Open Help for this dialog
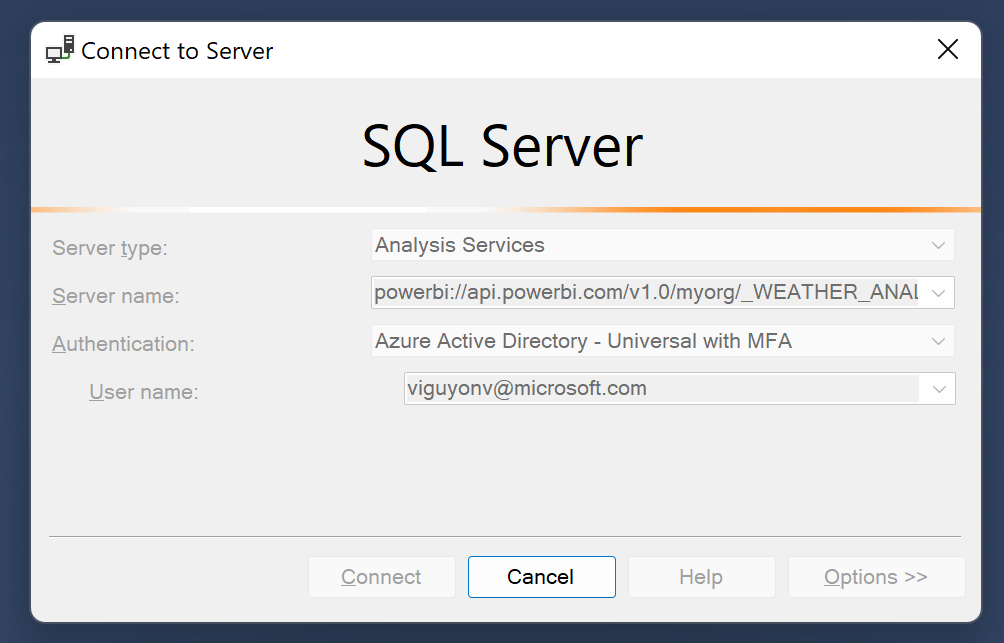The height and width of the screenshot is (643, 1004). (701, 577)
